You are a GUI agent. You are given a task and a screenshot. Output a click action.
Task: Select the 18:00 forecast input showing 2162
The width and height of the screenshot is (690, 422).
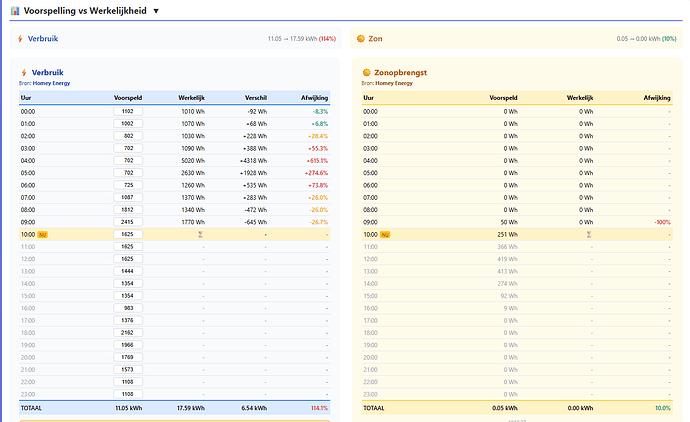point(128,331)
